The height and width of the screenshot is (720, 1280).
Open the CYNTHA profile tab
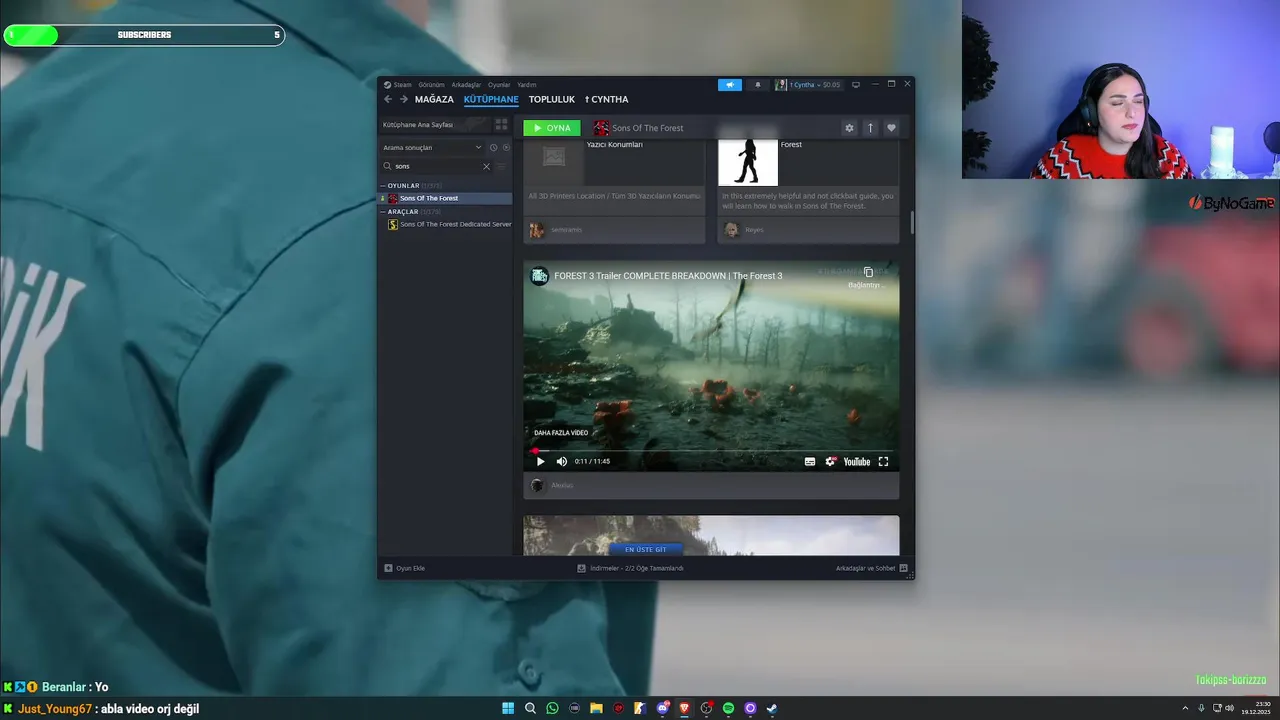click(x=607, y=99)
